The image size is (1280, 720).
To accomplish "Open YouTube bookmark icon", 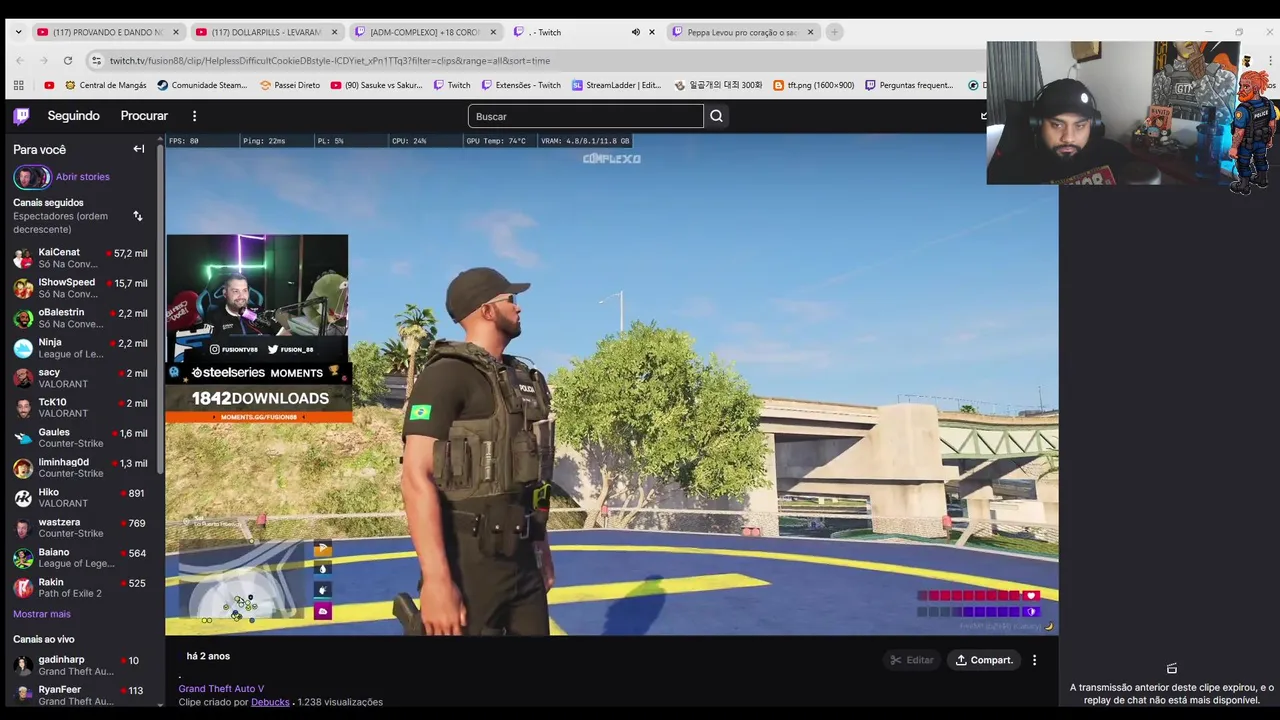I will tap(49, 85).
